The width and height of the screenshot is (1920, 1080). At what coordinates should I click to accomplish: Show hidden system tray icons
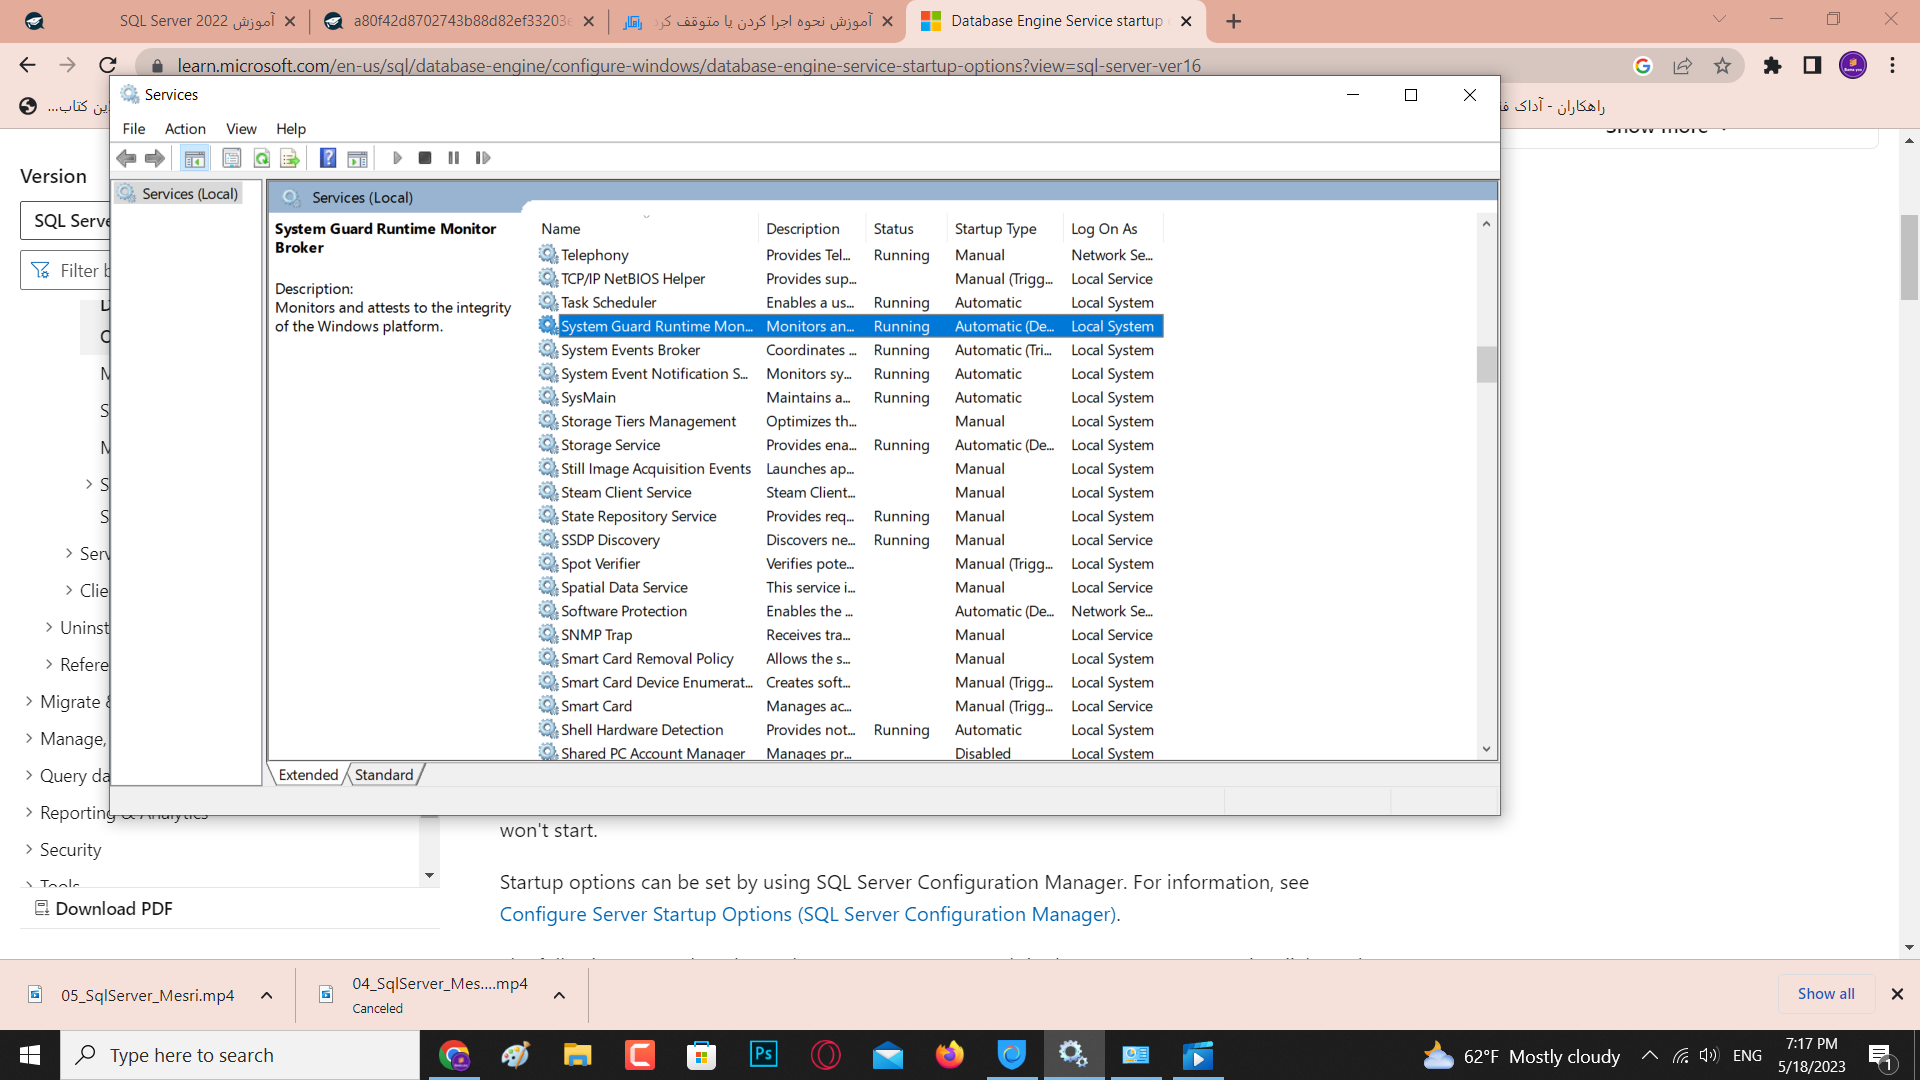pos(1650,1056)
